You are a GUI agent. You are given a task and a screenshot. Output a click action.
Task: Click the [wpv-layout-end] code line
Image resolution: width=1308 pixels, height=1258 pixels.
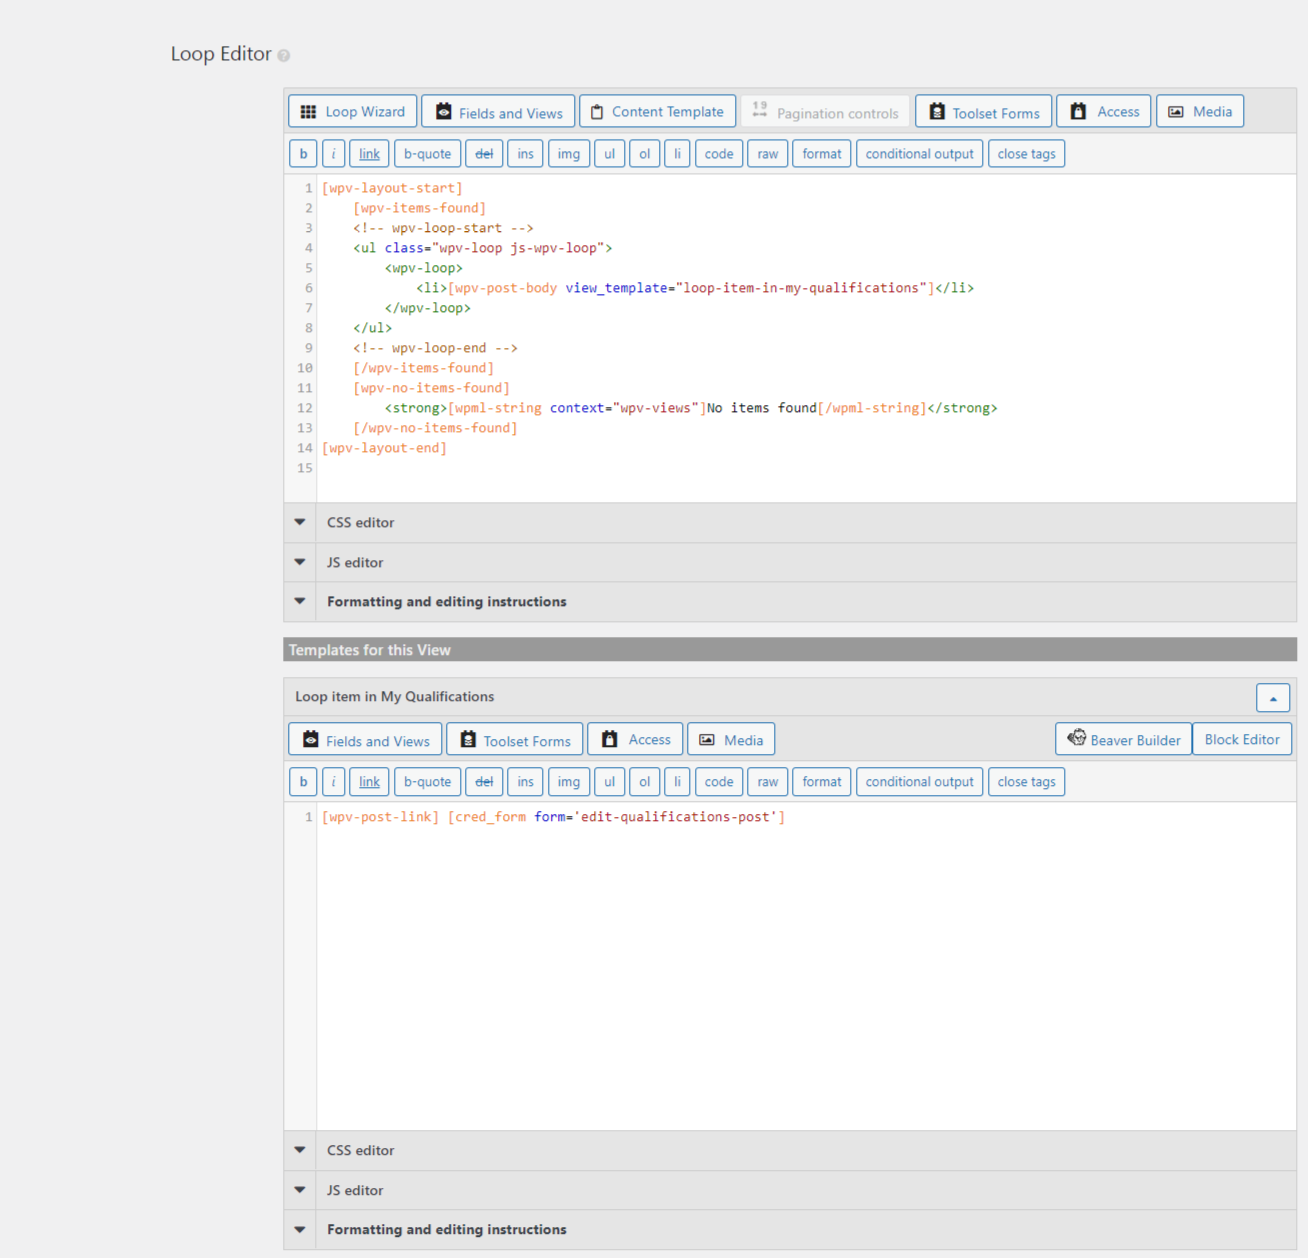(x=384, y=448)
